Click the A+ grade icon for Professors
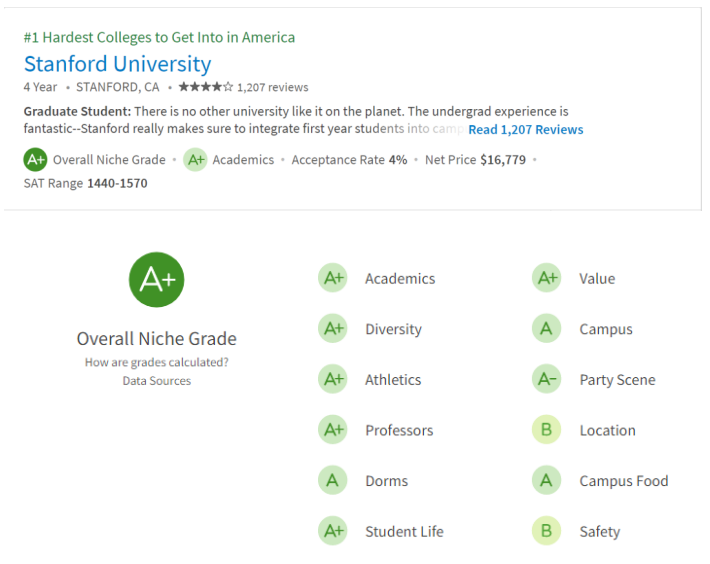This screenshot has height=564, width=710. click(x=333, y=430)
